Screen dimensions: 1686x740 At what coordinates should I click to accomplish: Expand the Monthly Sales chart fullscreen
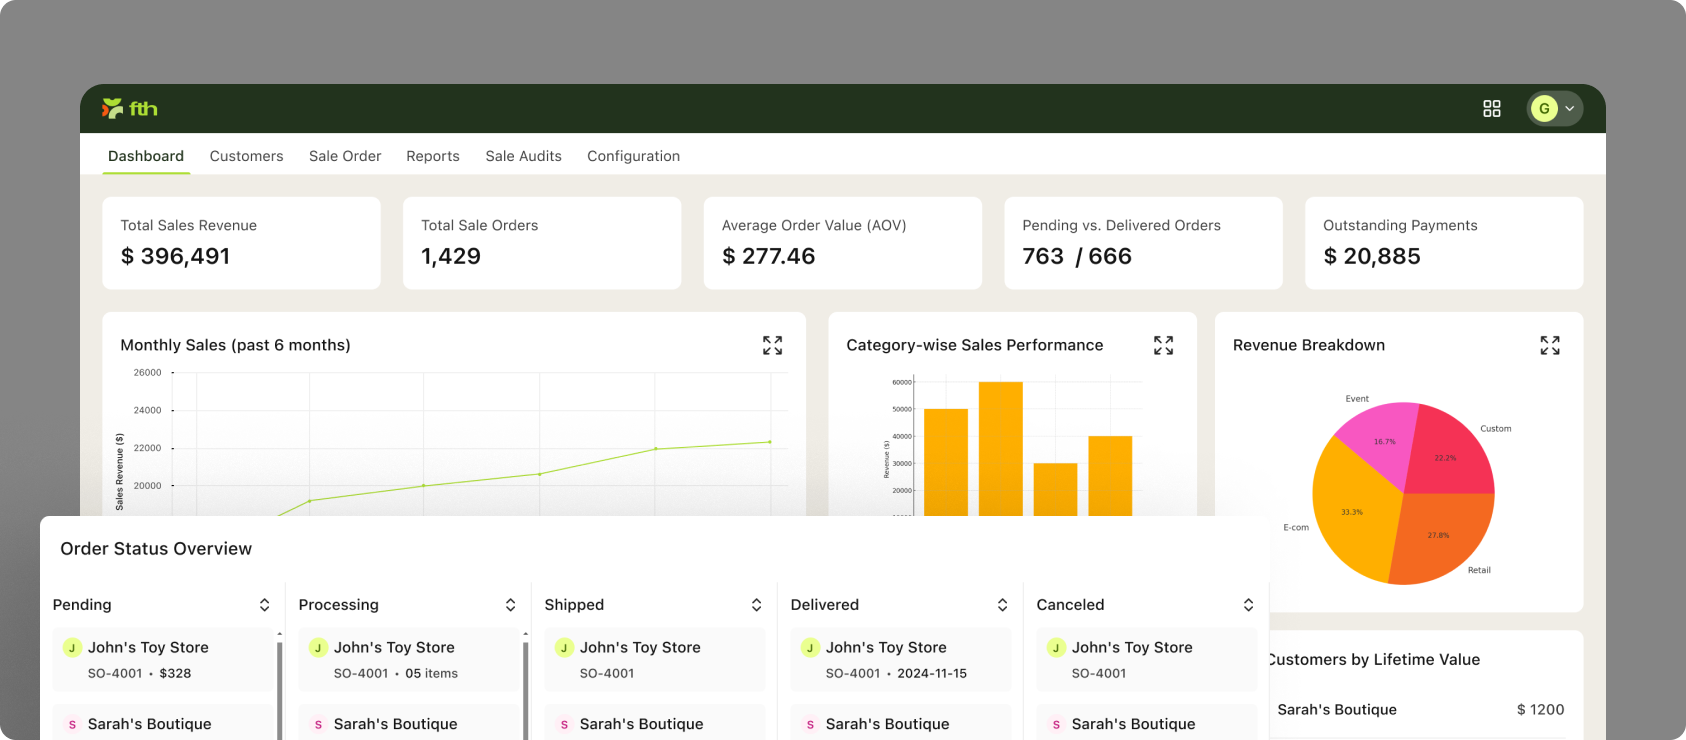coord(772,345)
